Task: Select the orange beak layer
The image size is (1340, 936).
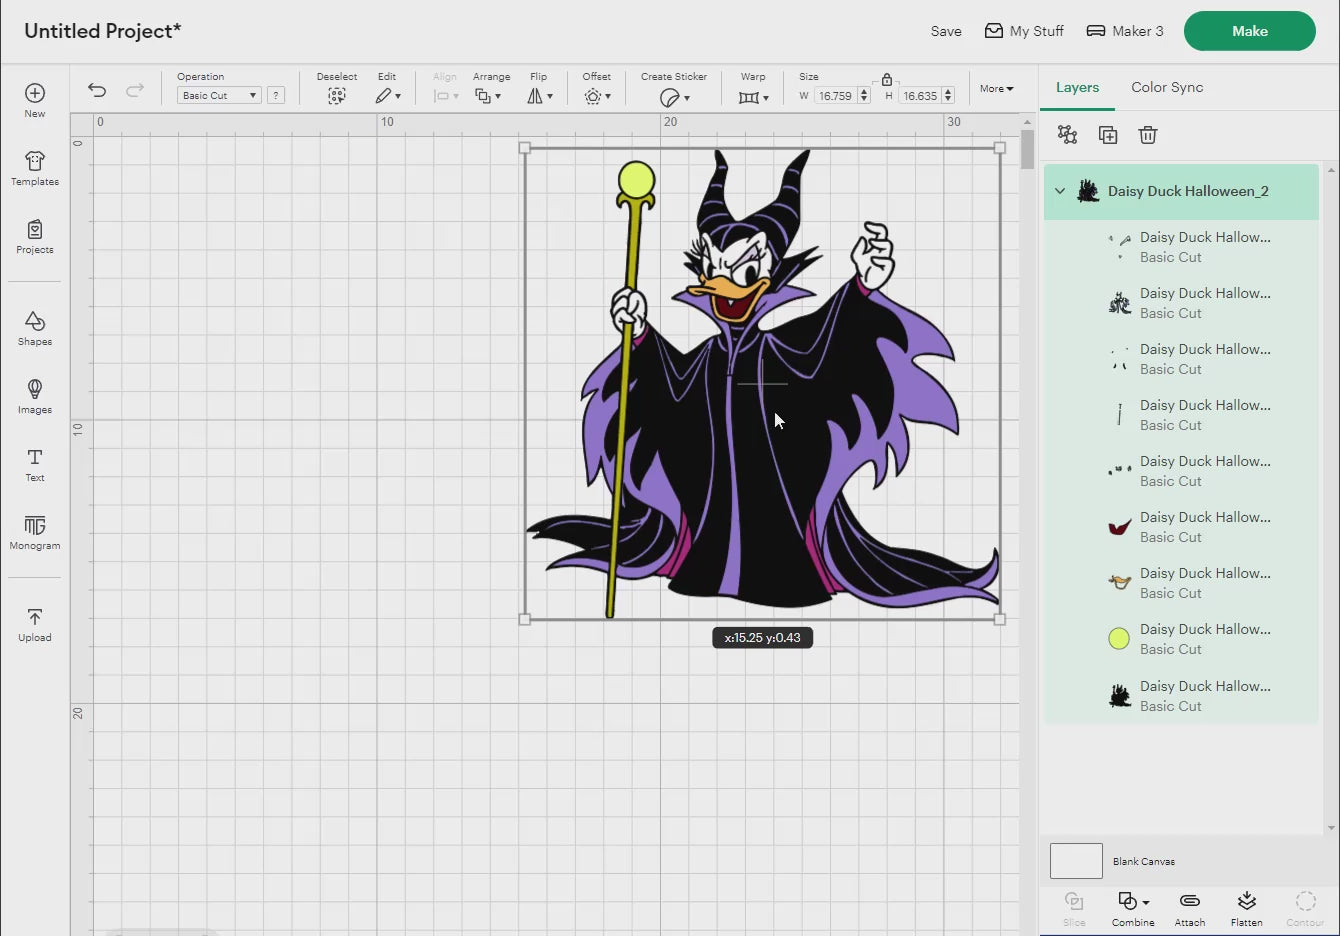Action: [1182, 583]
